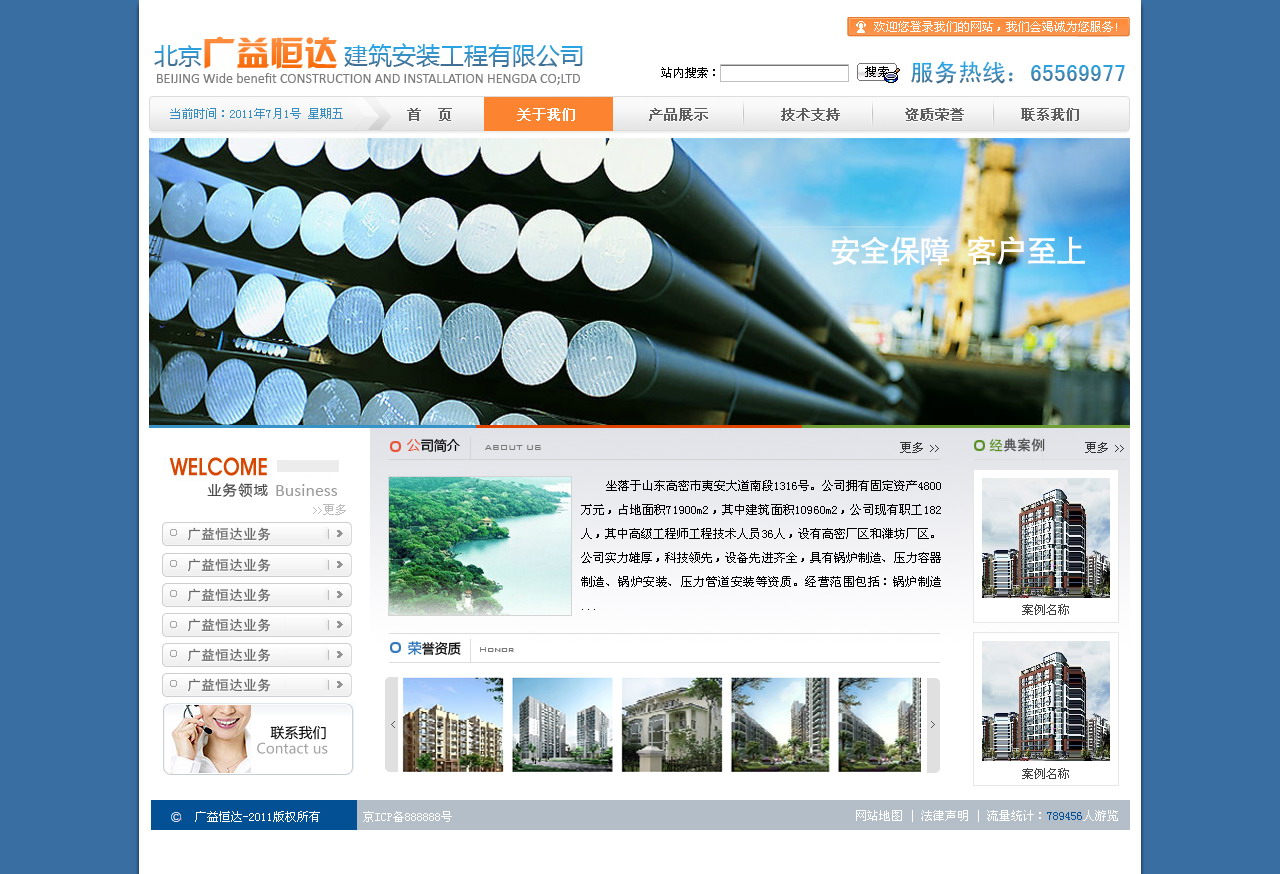The image size is (1280, 874).
Task: Open the first 广益恒达业务 sidebar link
Action: coord(257,534)
